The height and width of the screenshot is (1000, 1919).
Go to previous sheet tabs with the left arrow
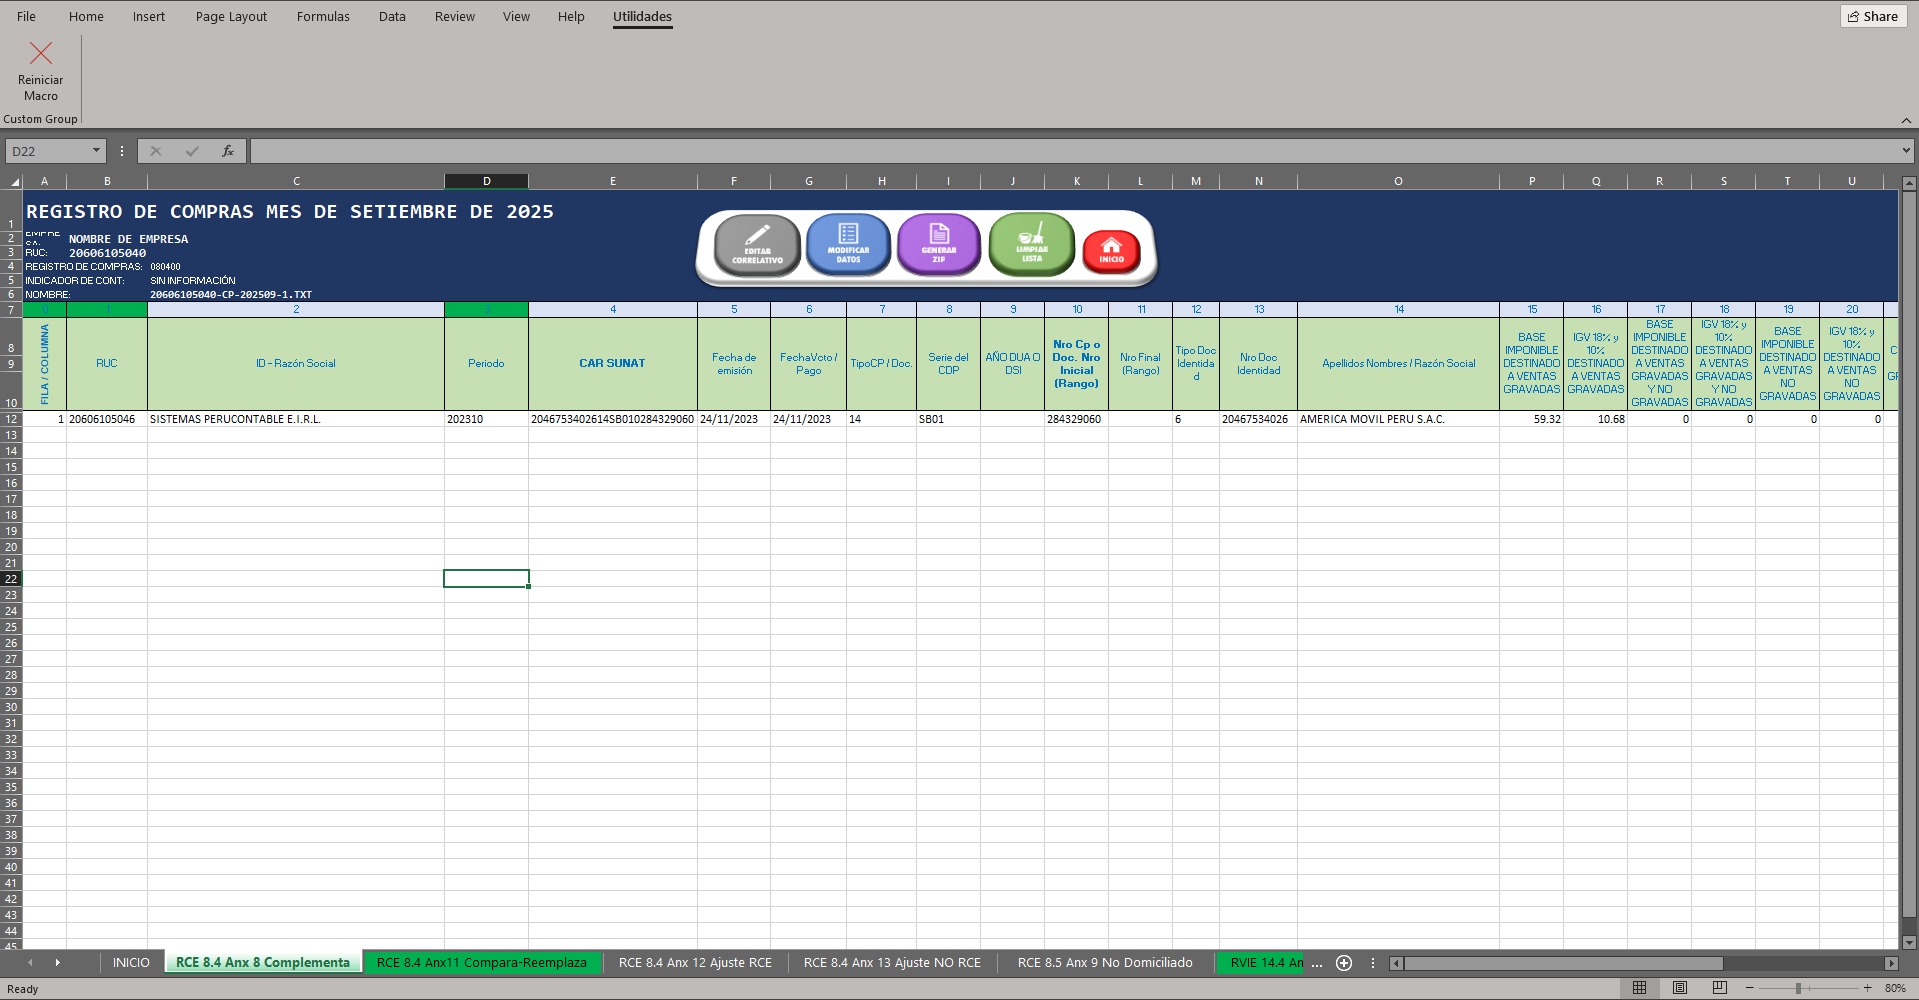[30, 962]
